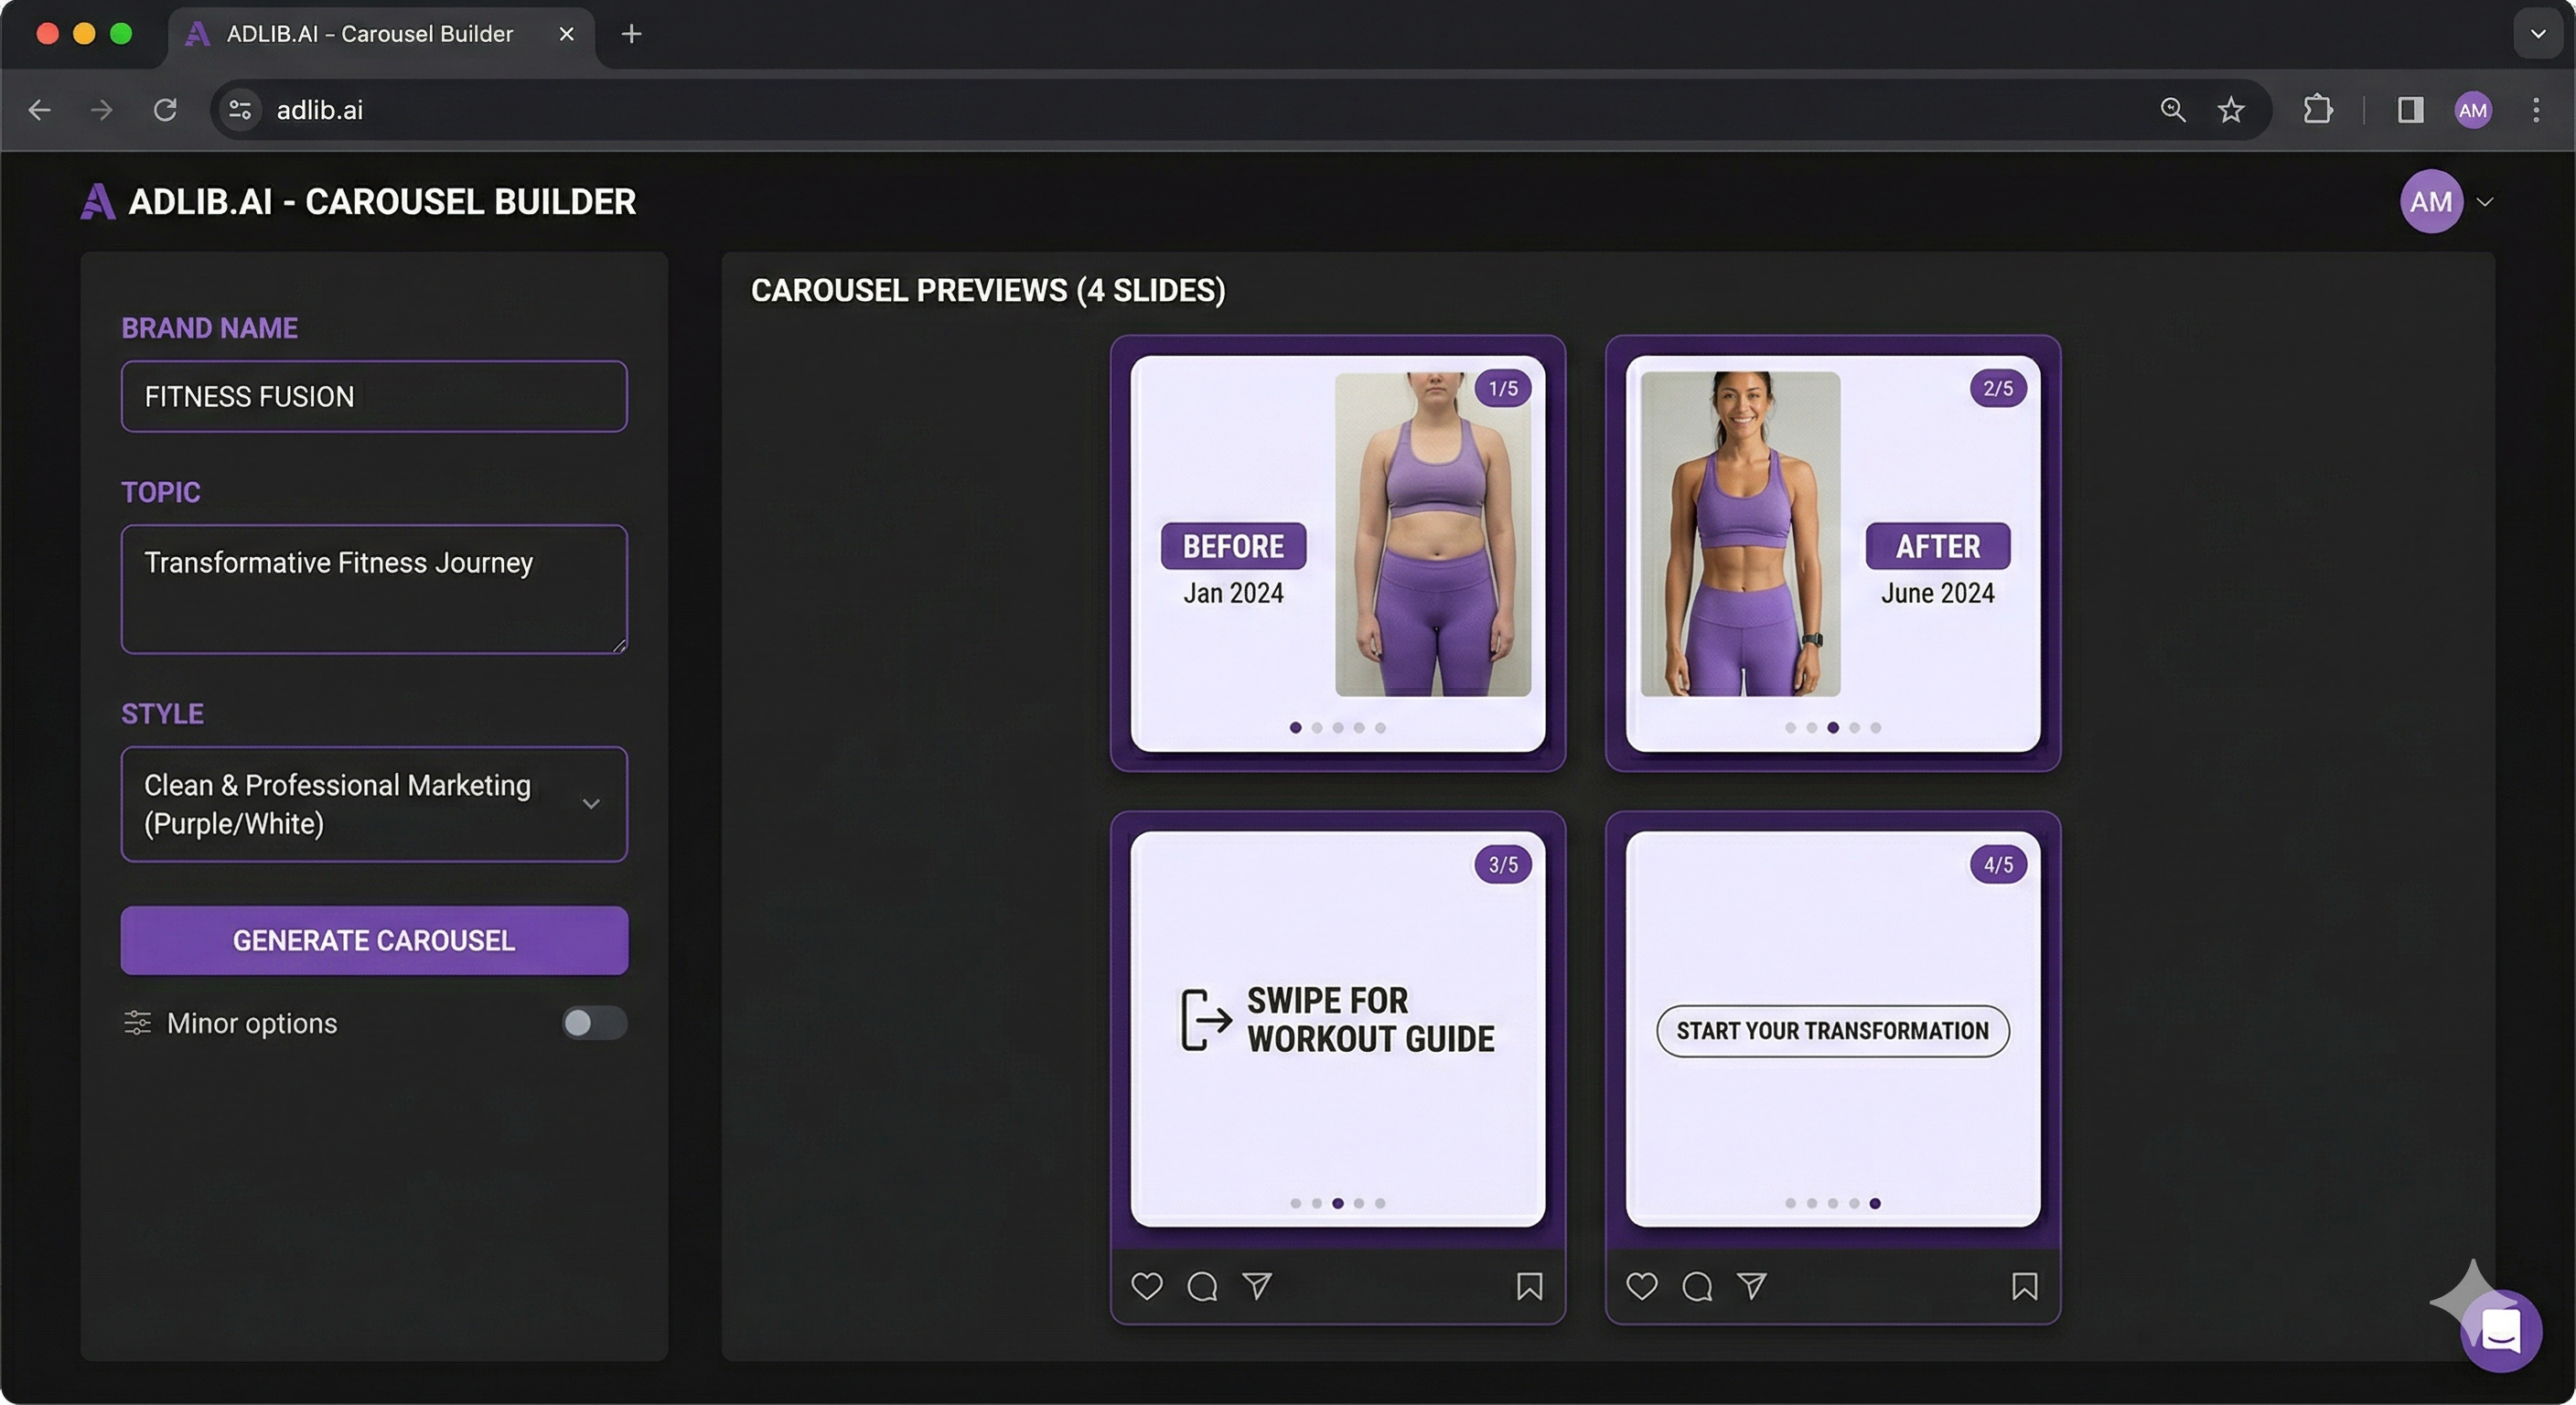Screen dimensions: 2576x1405
Task: Click the Brand Name input field
Action: [x=372, y=396]
